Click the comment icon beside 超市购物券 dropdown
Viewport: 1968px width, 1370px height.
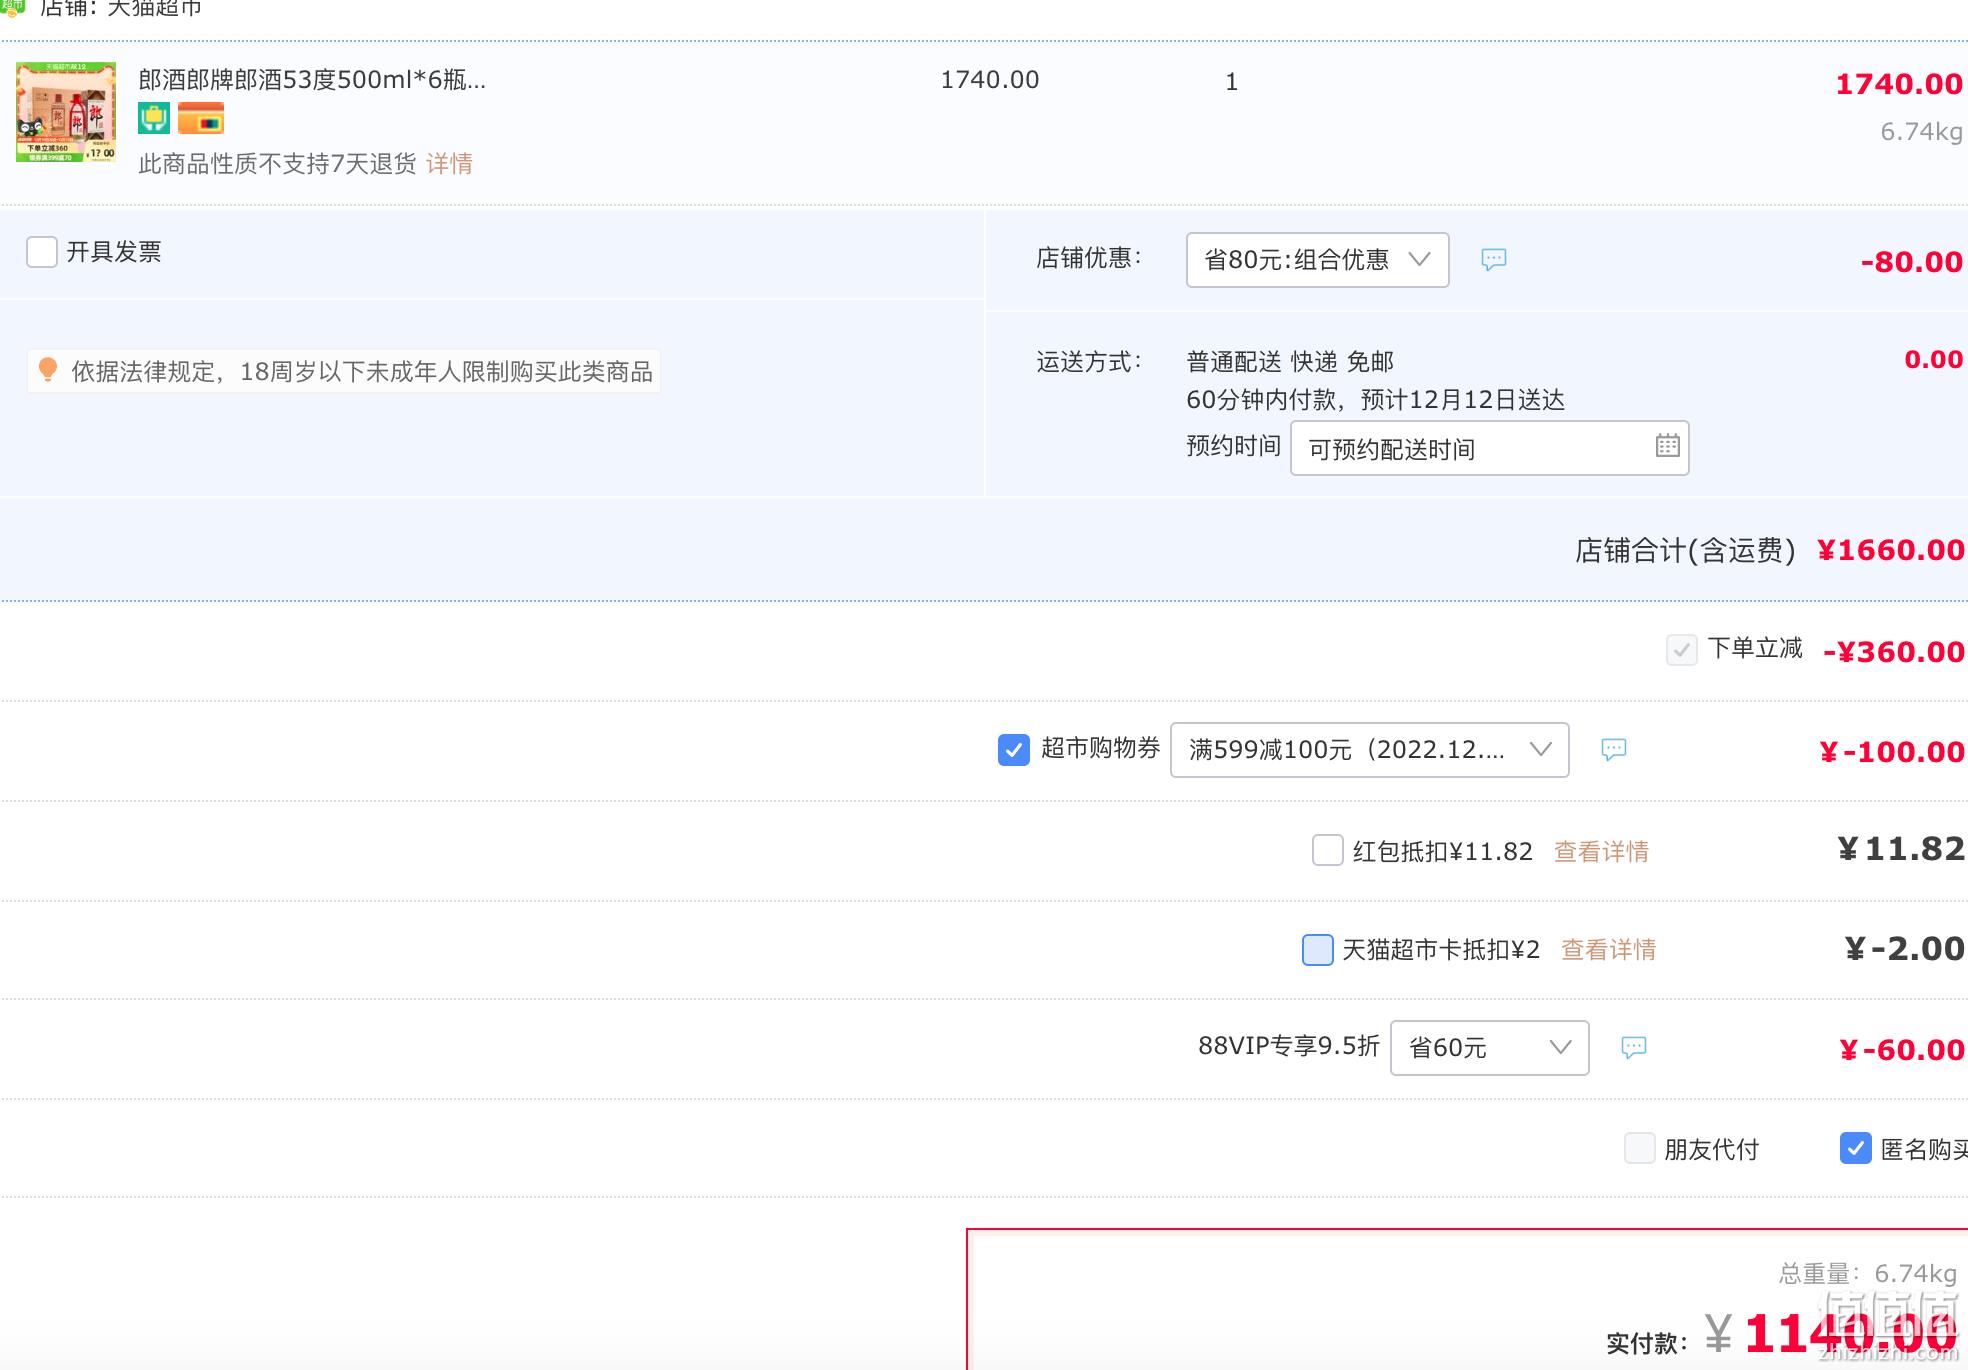tap(1613, 750)
